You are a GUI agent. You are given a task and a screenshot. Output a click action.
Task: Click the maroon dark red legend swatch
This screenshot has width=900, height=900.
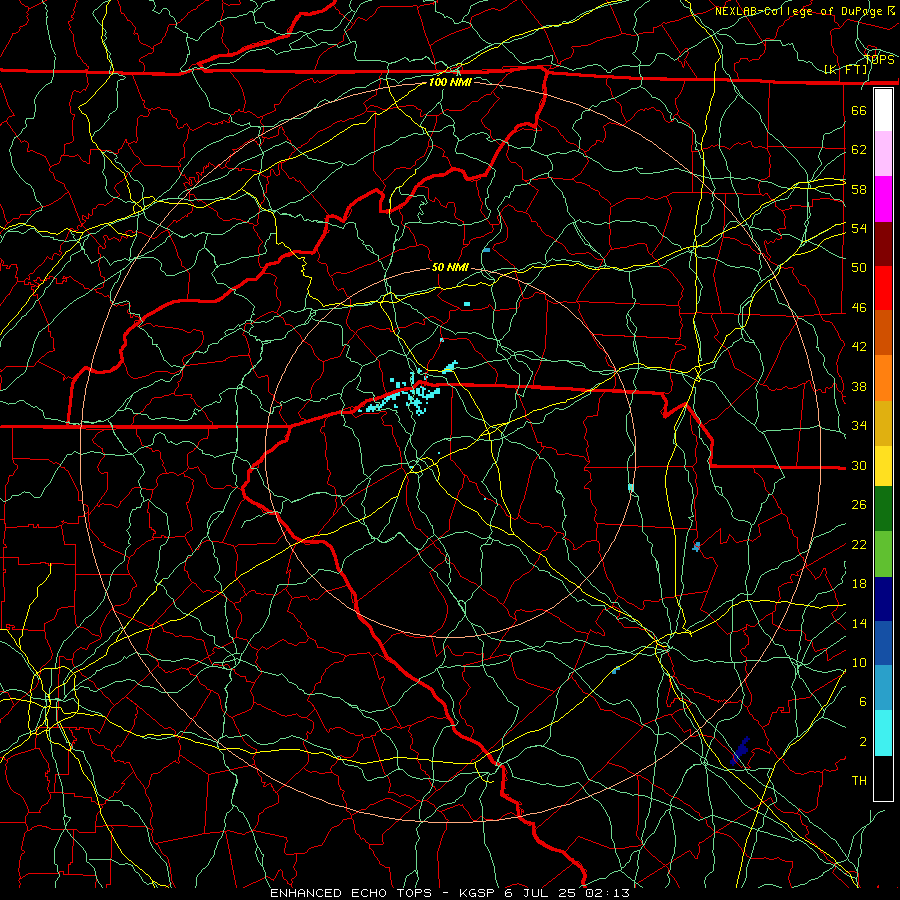pyautogui.click(x=883, y=243)
